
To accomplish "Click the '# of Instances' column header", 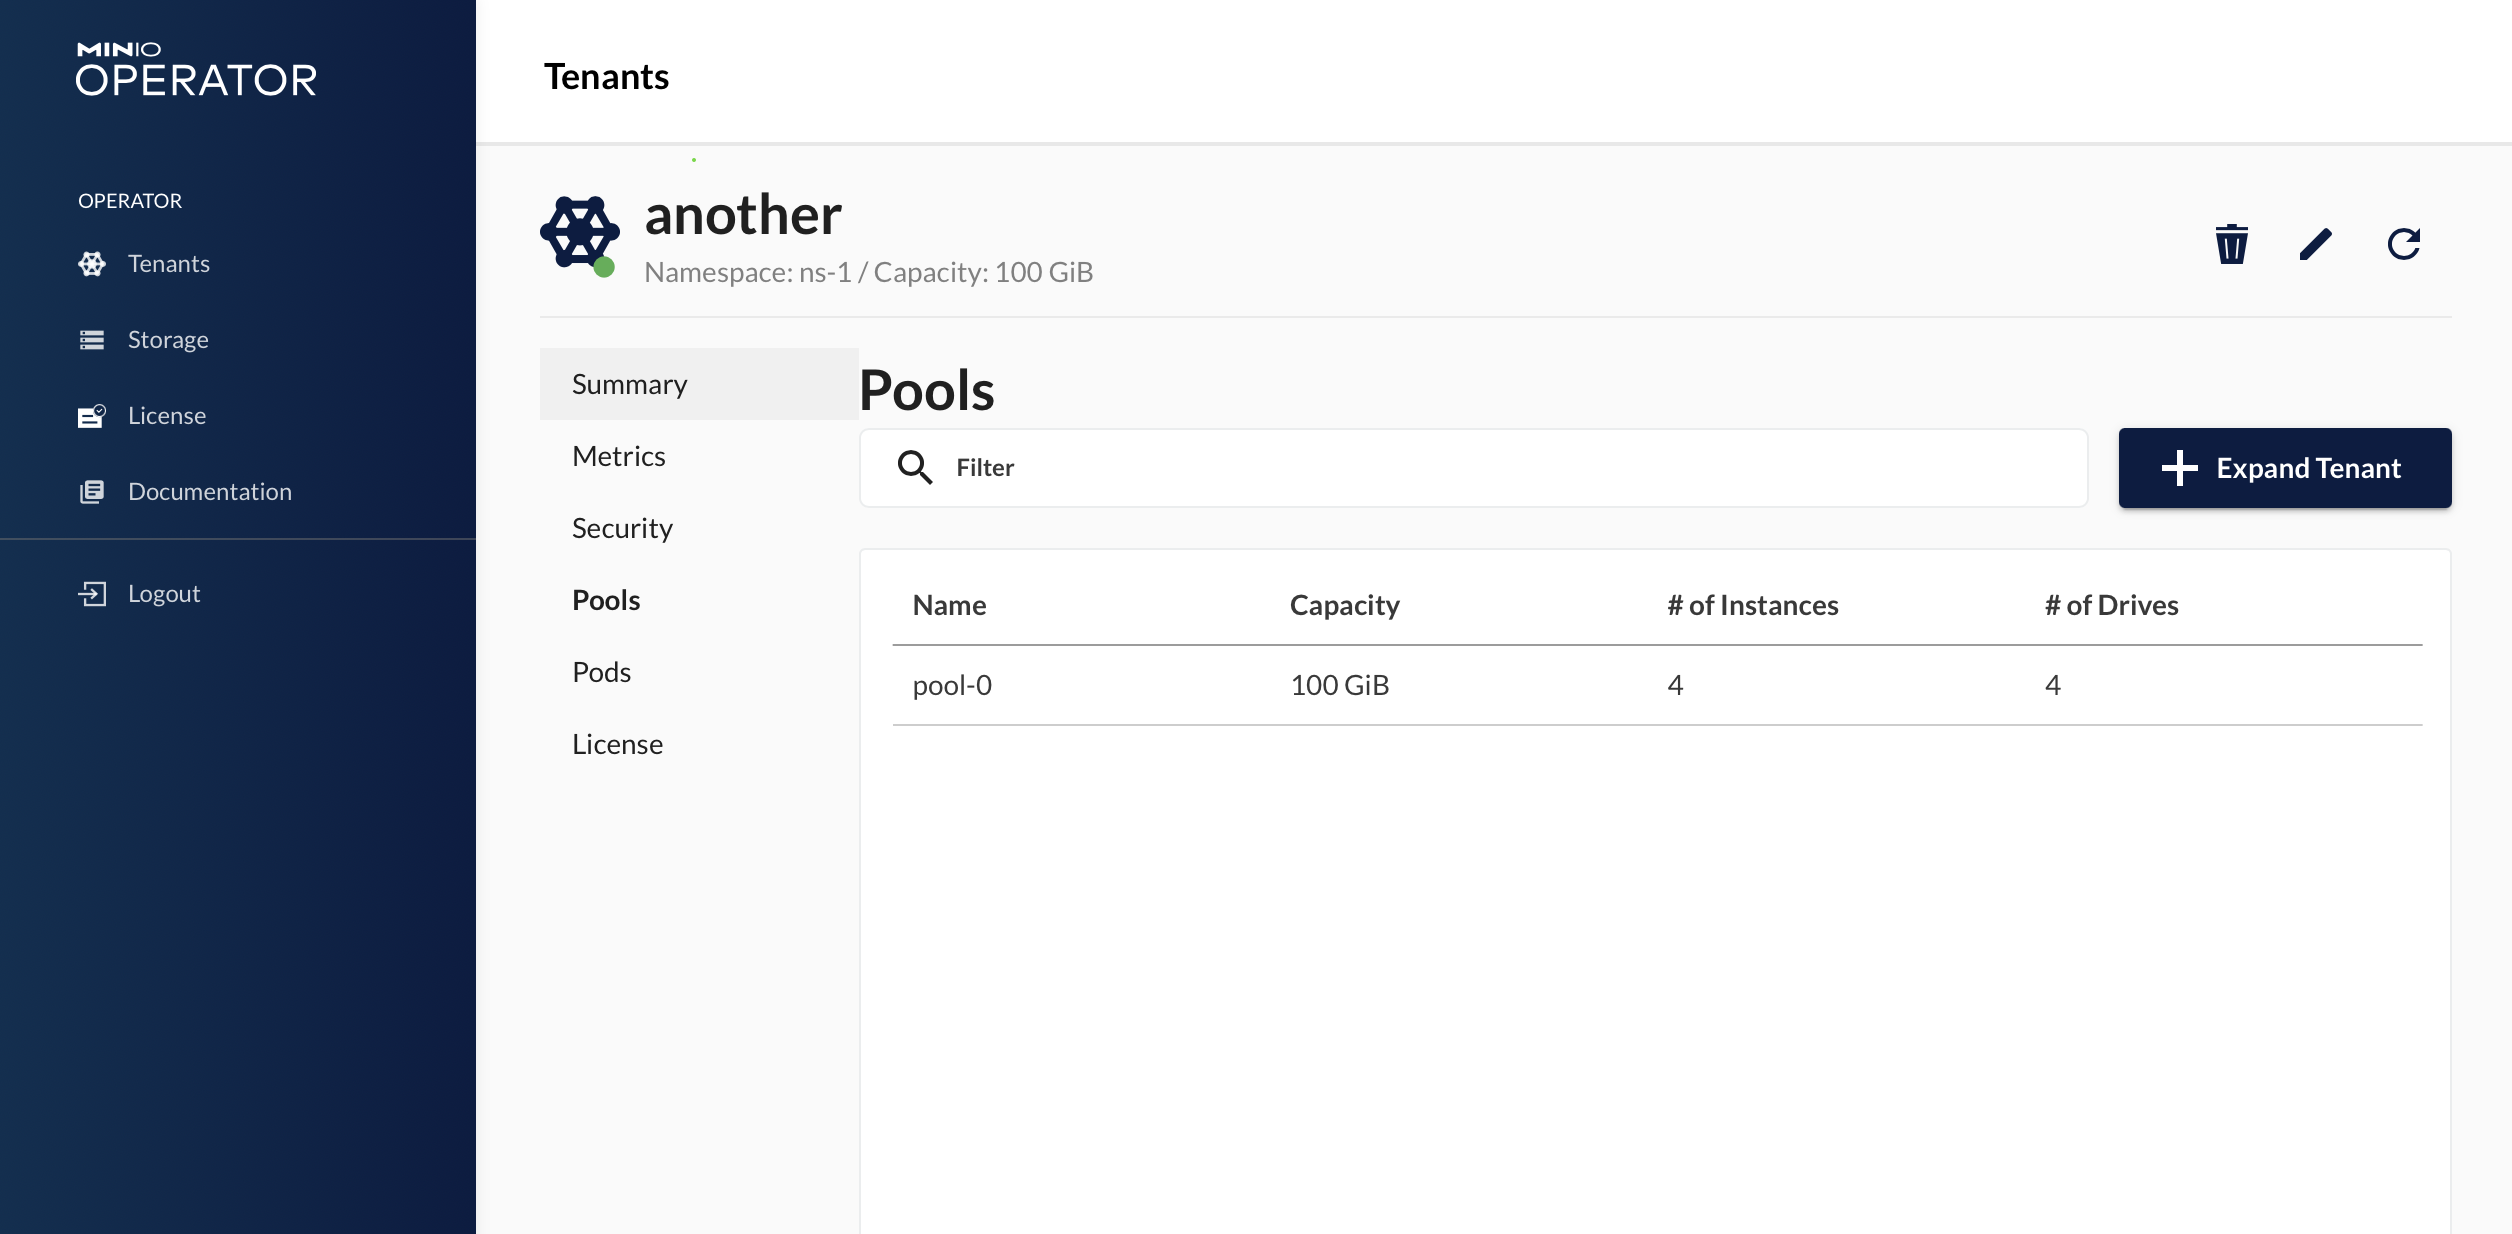I will click(x=1753, y=605).
